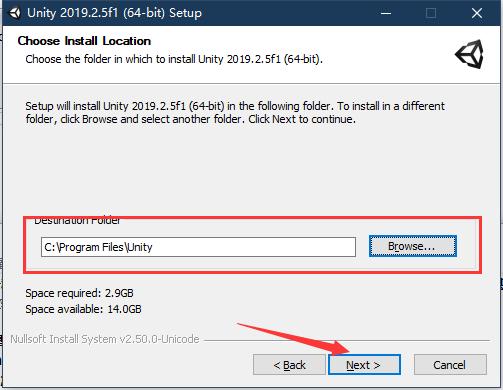Click the Nullsoft Install System version text
The image size is (503, 390).
click(105, 339)
